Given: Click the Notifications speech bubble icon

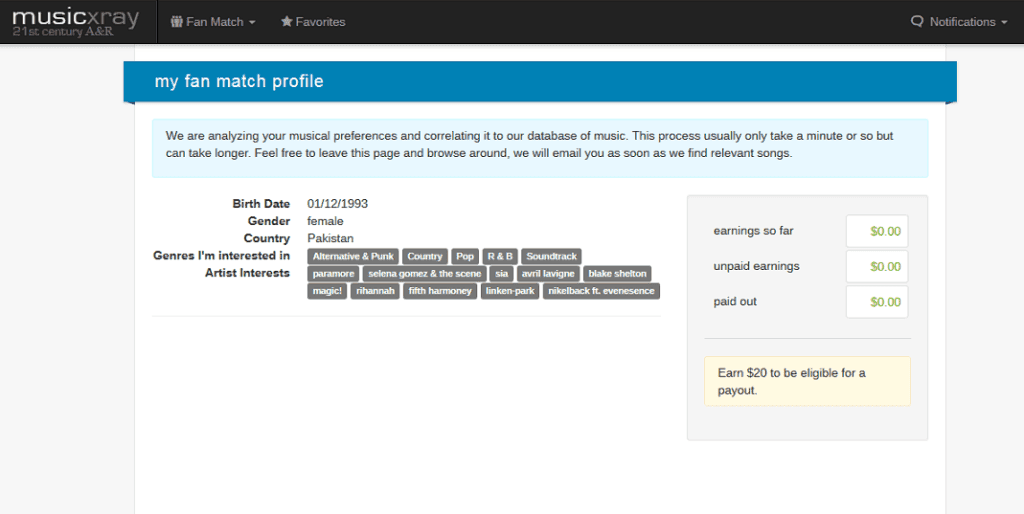Looking at the screenshot, I should 917,22.
